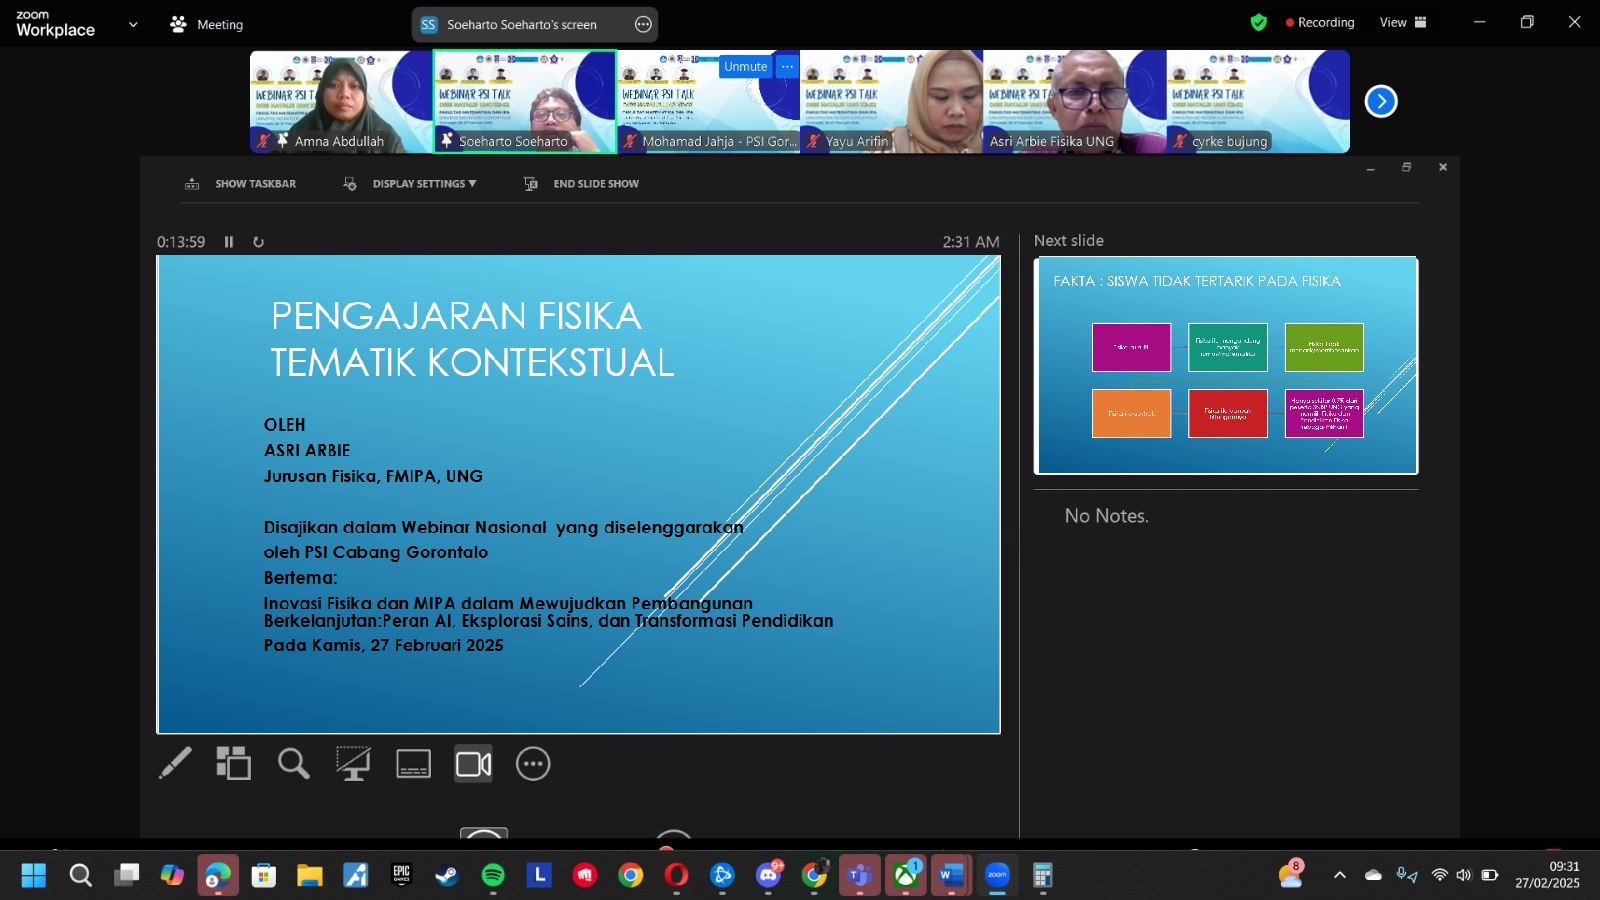
Task: Show next participants with the blue arrow
Action: coord(1381,101)
